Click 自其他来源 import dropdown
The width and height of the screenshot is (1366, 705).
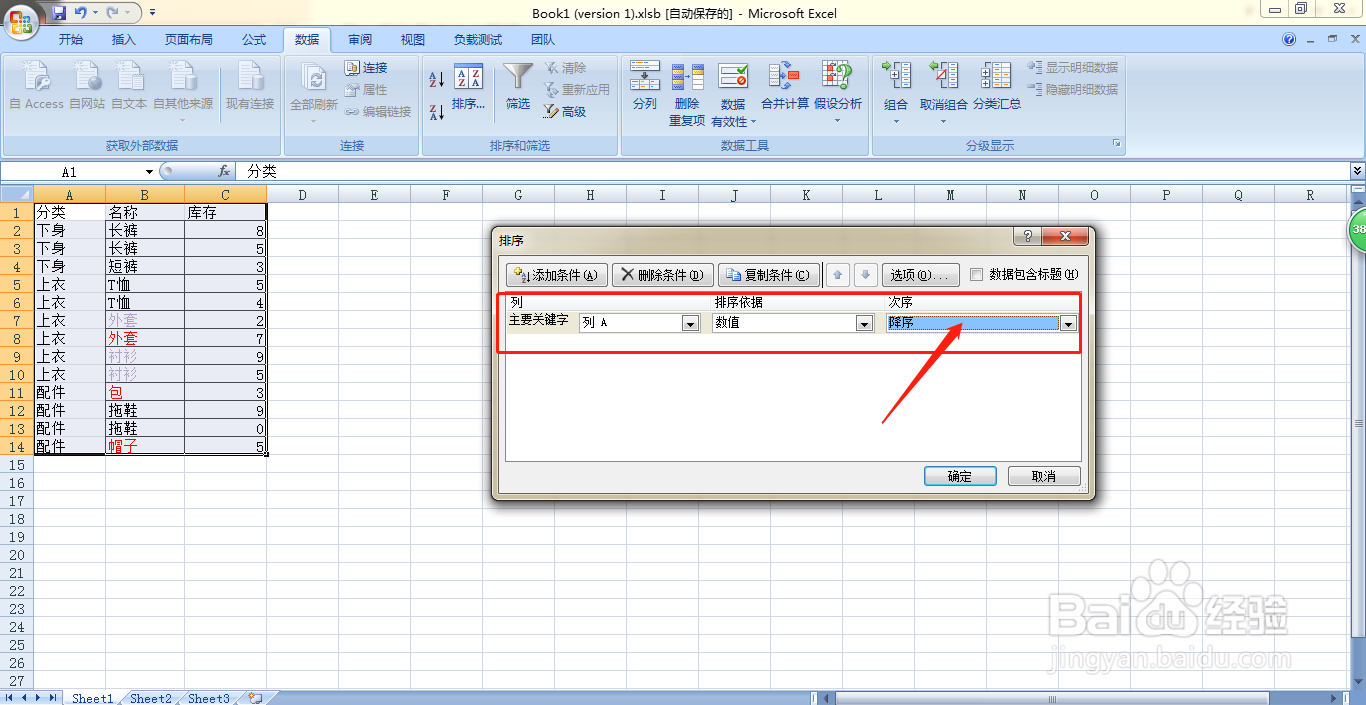183,92
